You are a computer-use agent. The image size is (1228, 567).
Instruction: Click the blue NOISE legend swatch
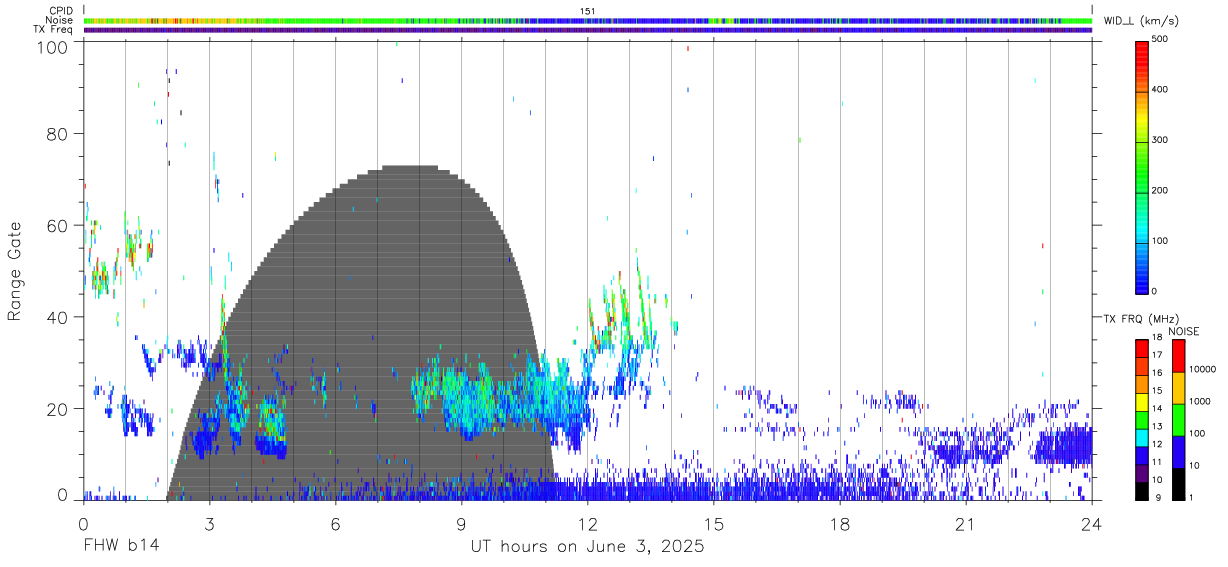point(1179,451)
